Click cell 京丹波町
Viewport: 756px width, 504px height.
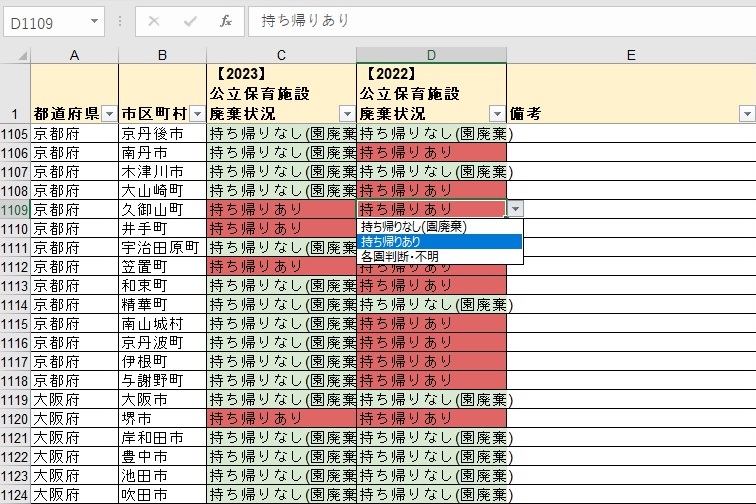tap(162, 342)
